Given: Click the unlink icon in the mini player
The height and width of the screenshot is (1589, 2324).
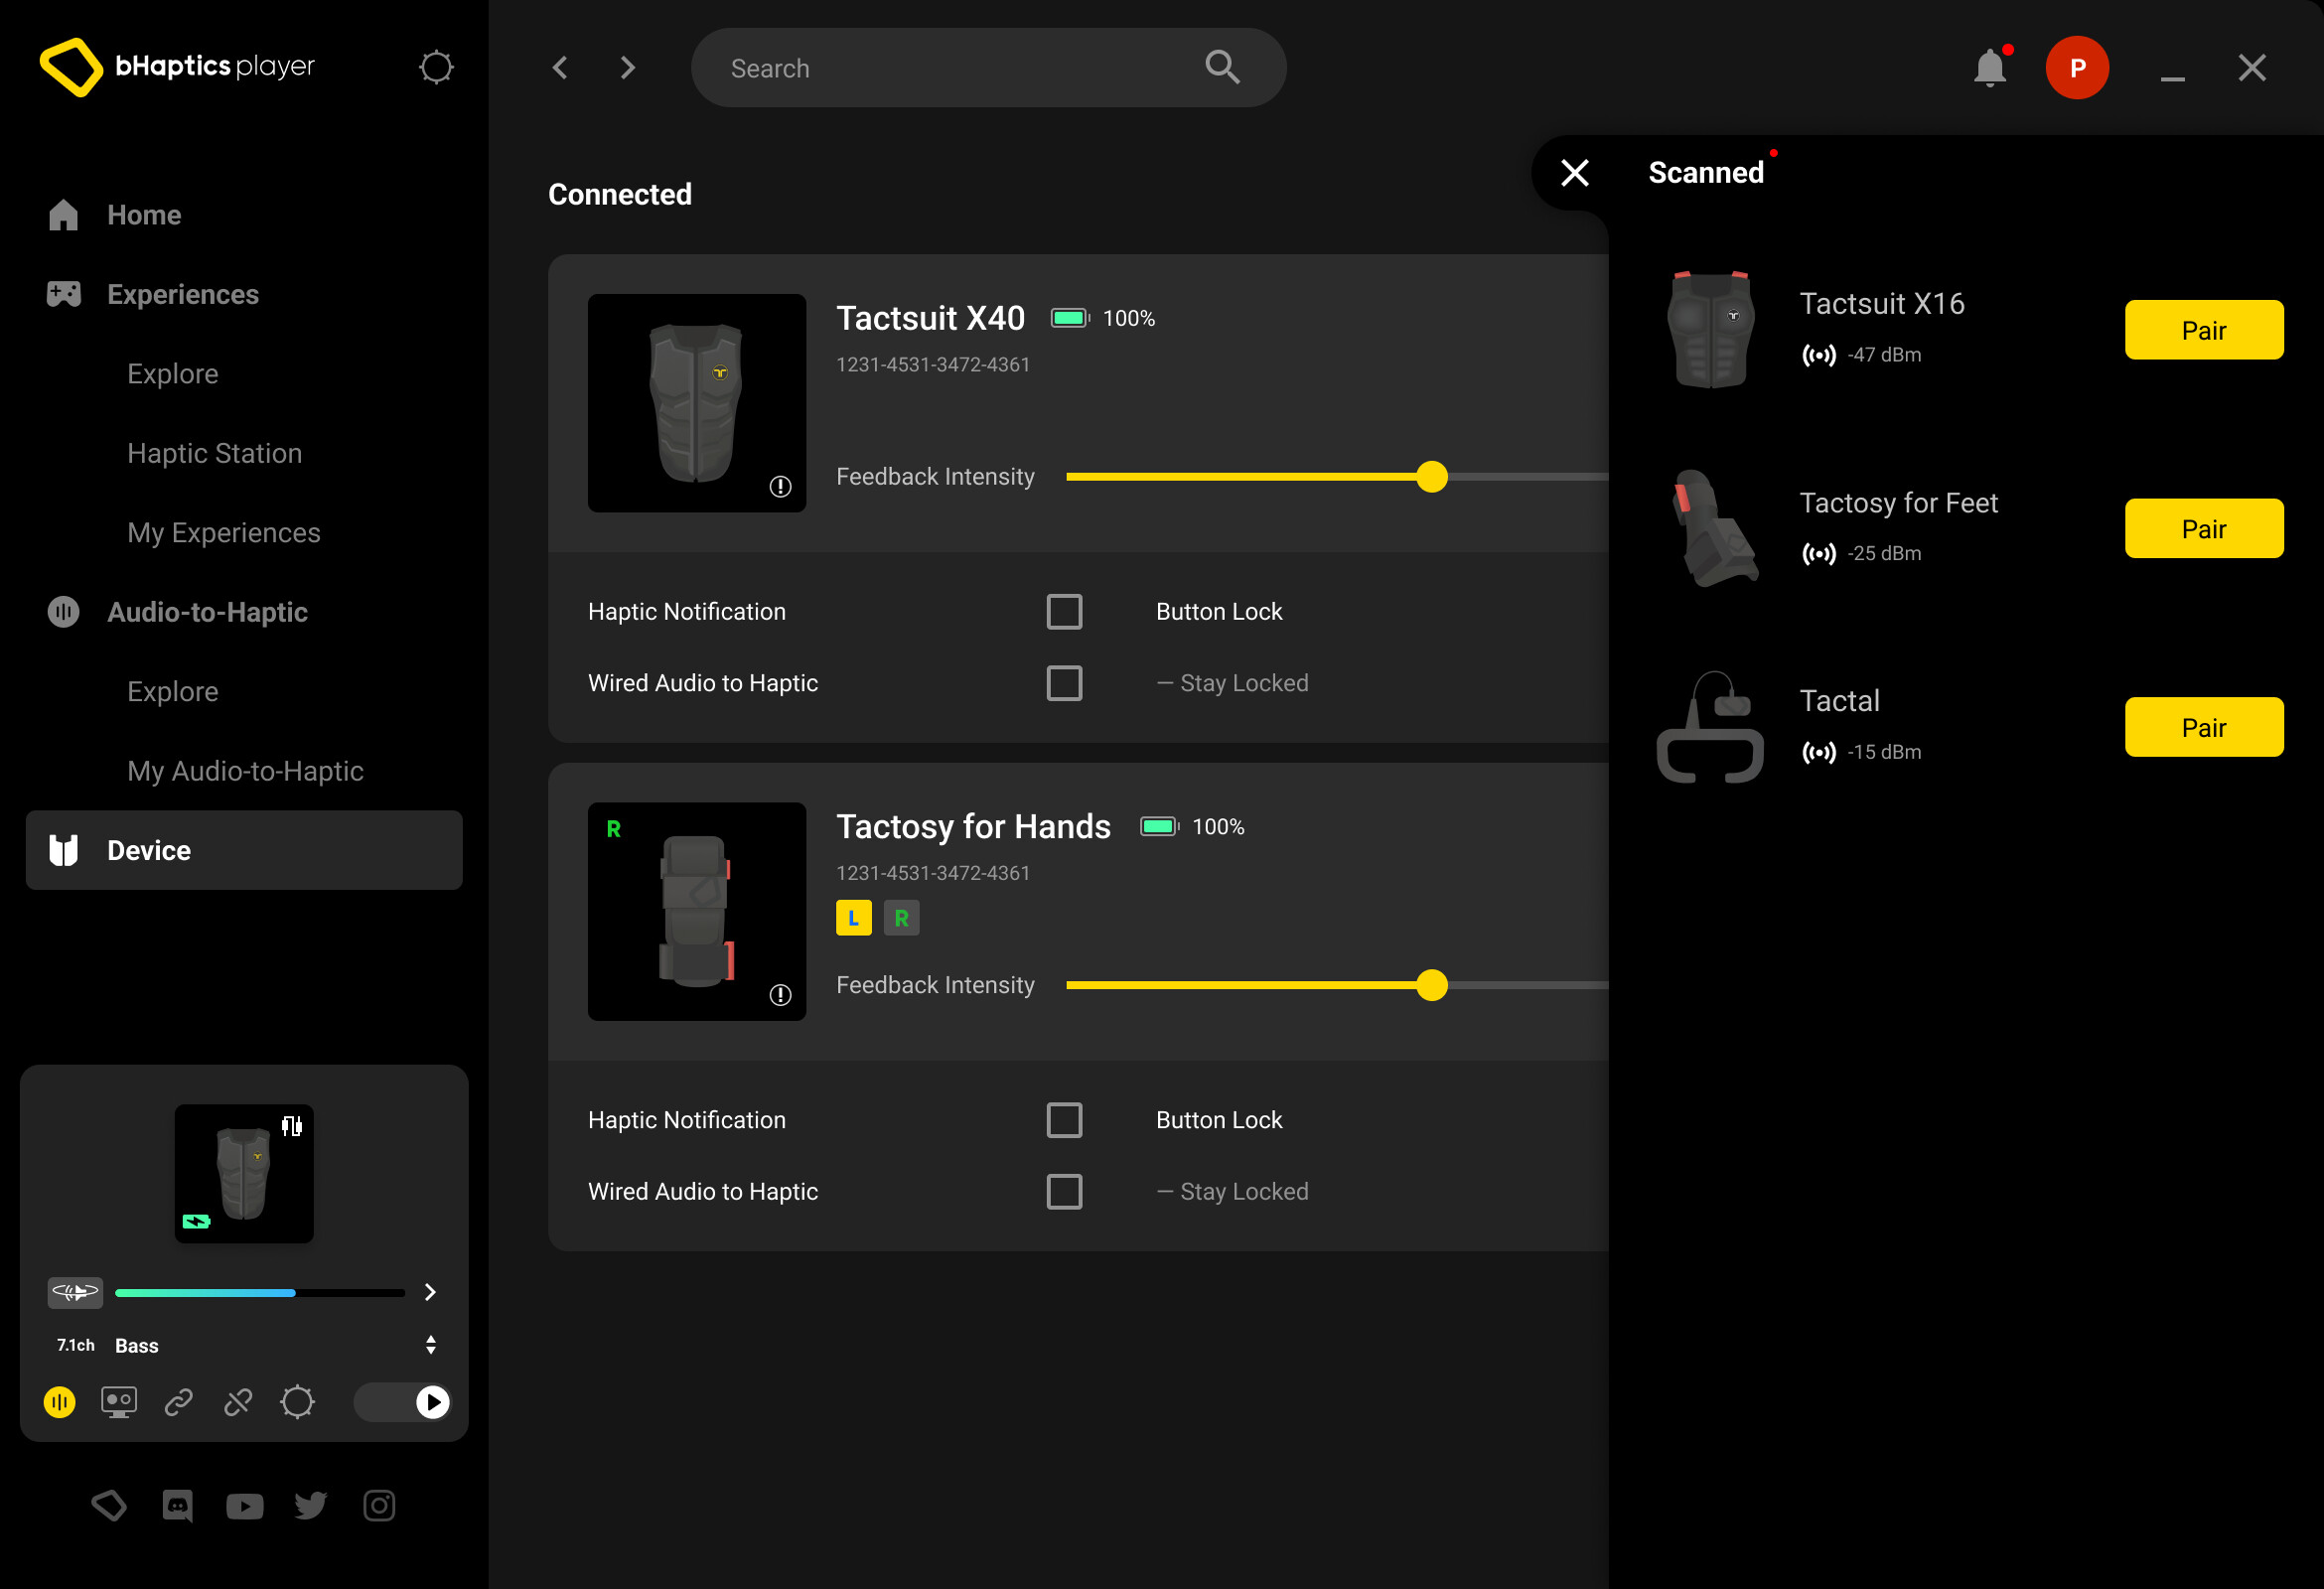Looking at the screenshot, I should 238,1402.
